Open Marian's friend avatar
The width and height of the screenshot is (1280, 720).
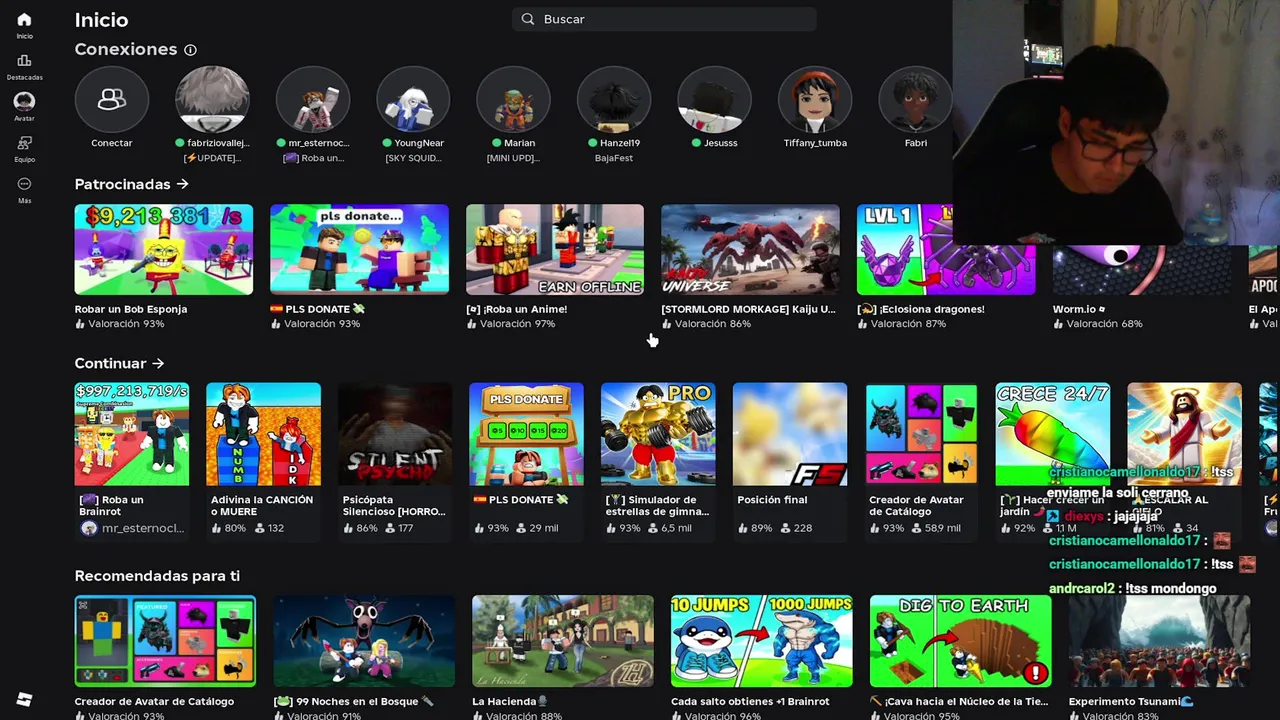[514, 99]
